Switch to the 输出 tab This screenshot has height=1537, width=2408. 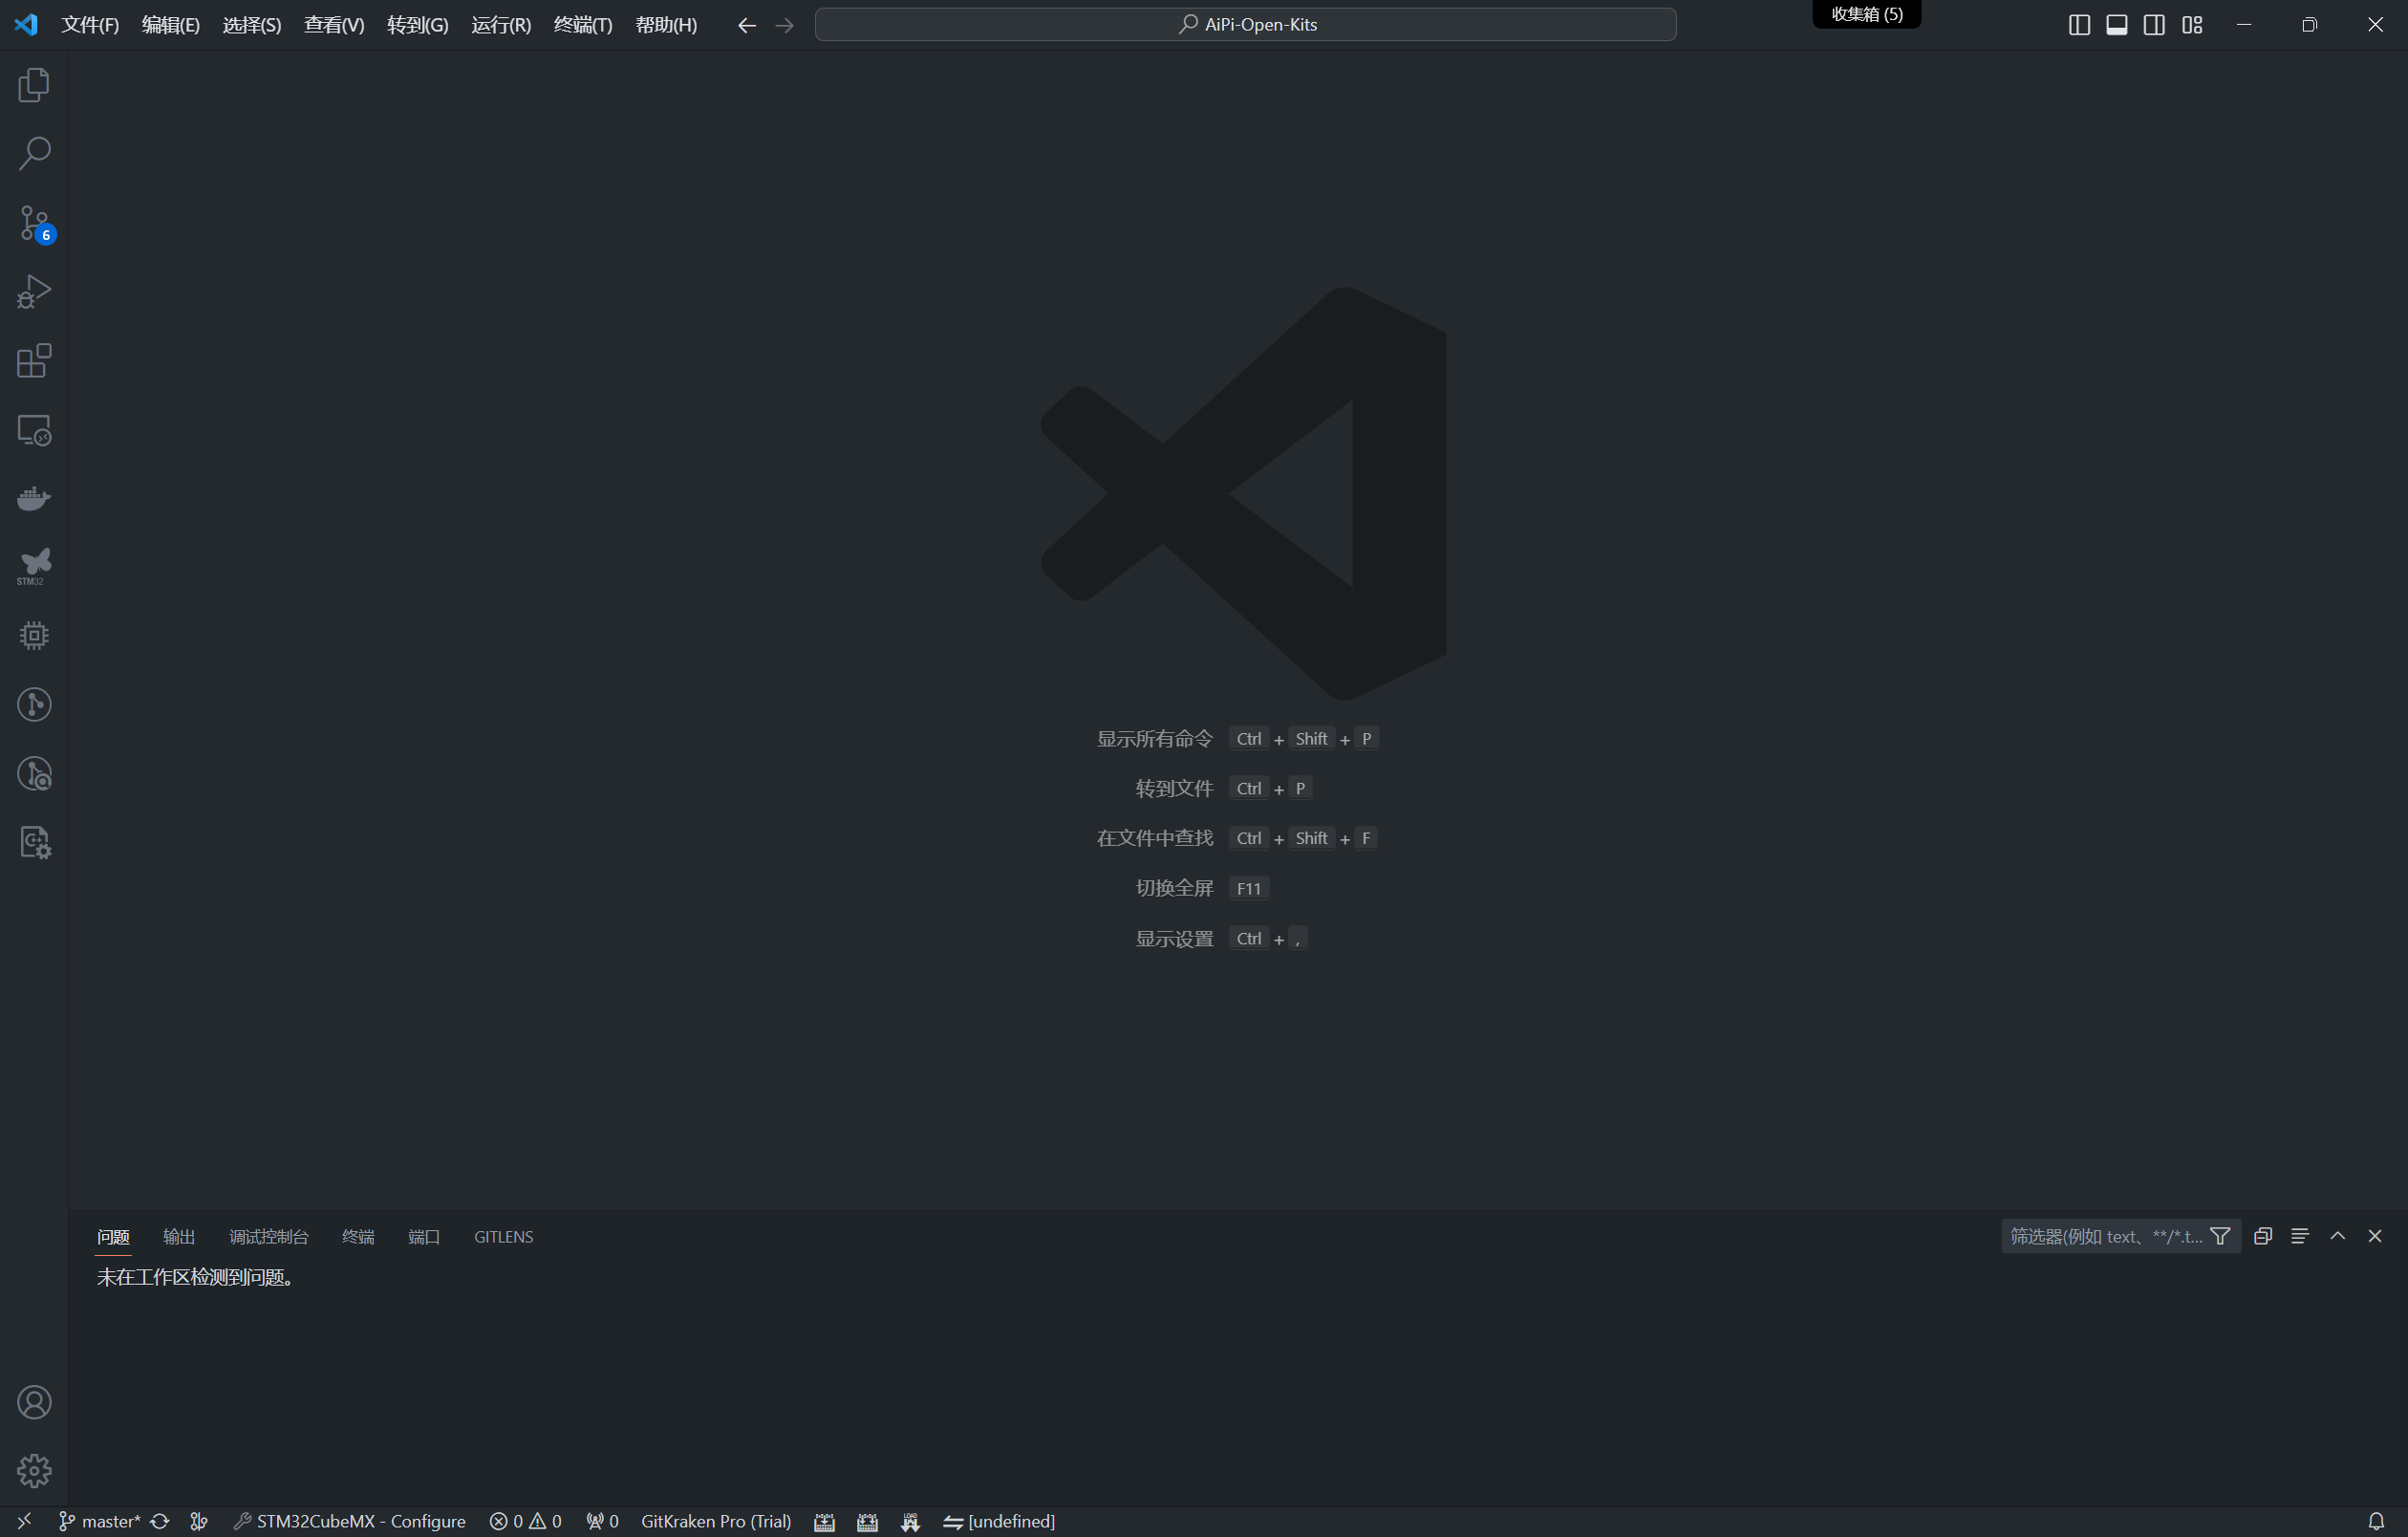pos(179,1236)
